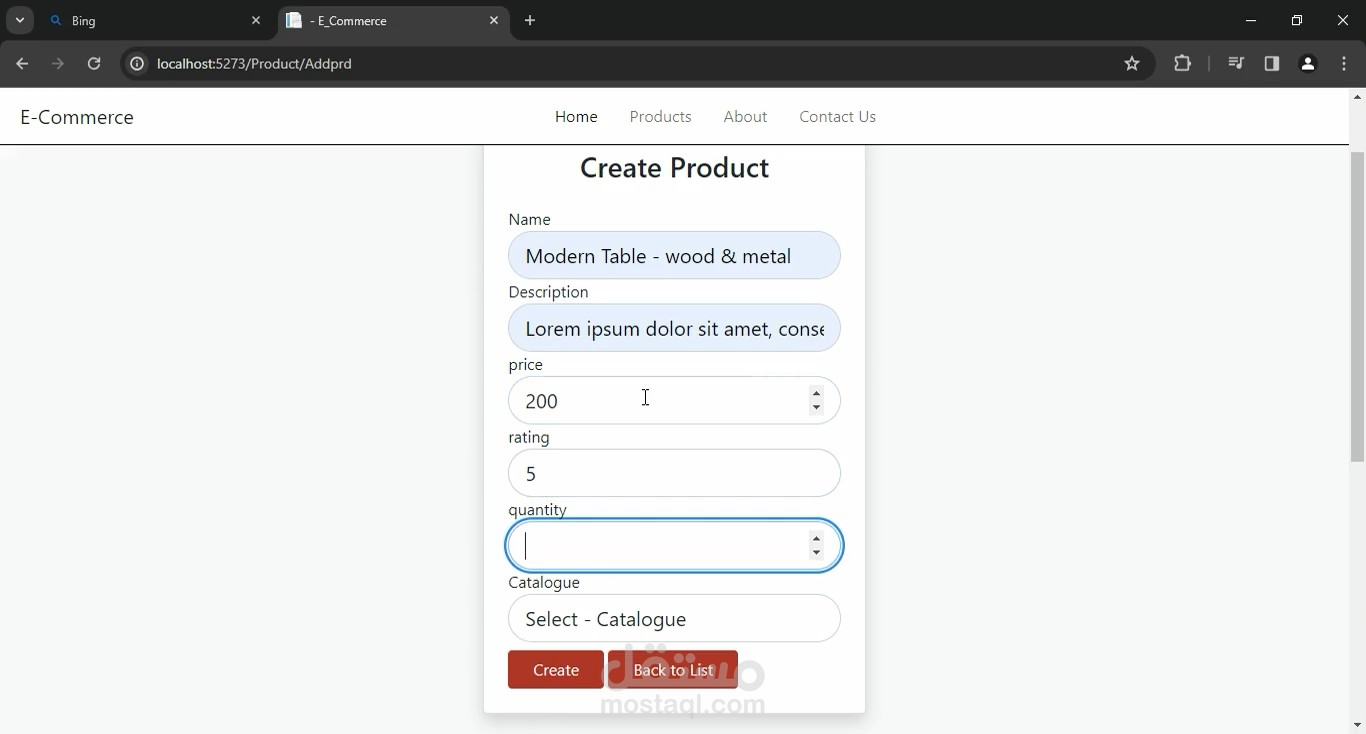Click the address bar URL
The height and width of the screenshot is (734, 1366).
pos(254,64)
